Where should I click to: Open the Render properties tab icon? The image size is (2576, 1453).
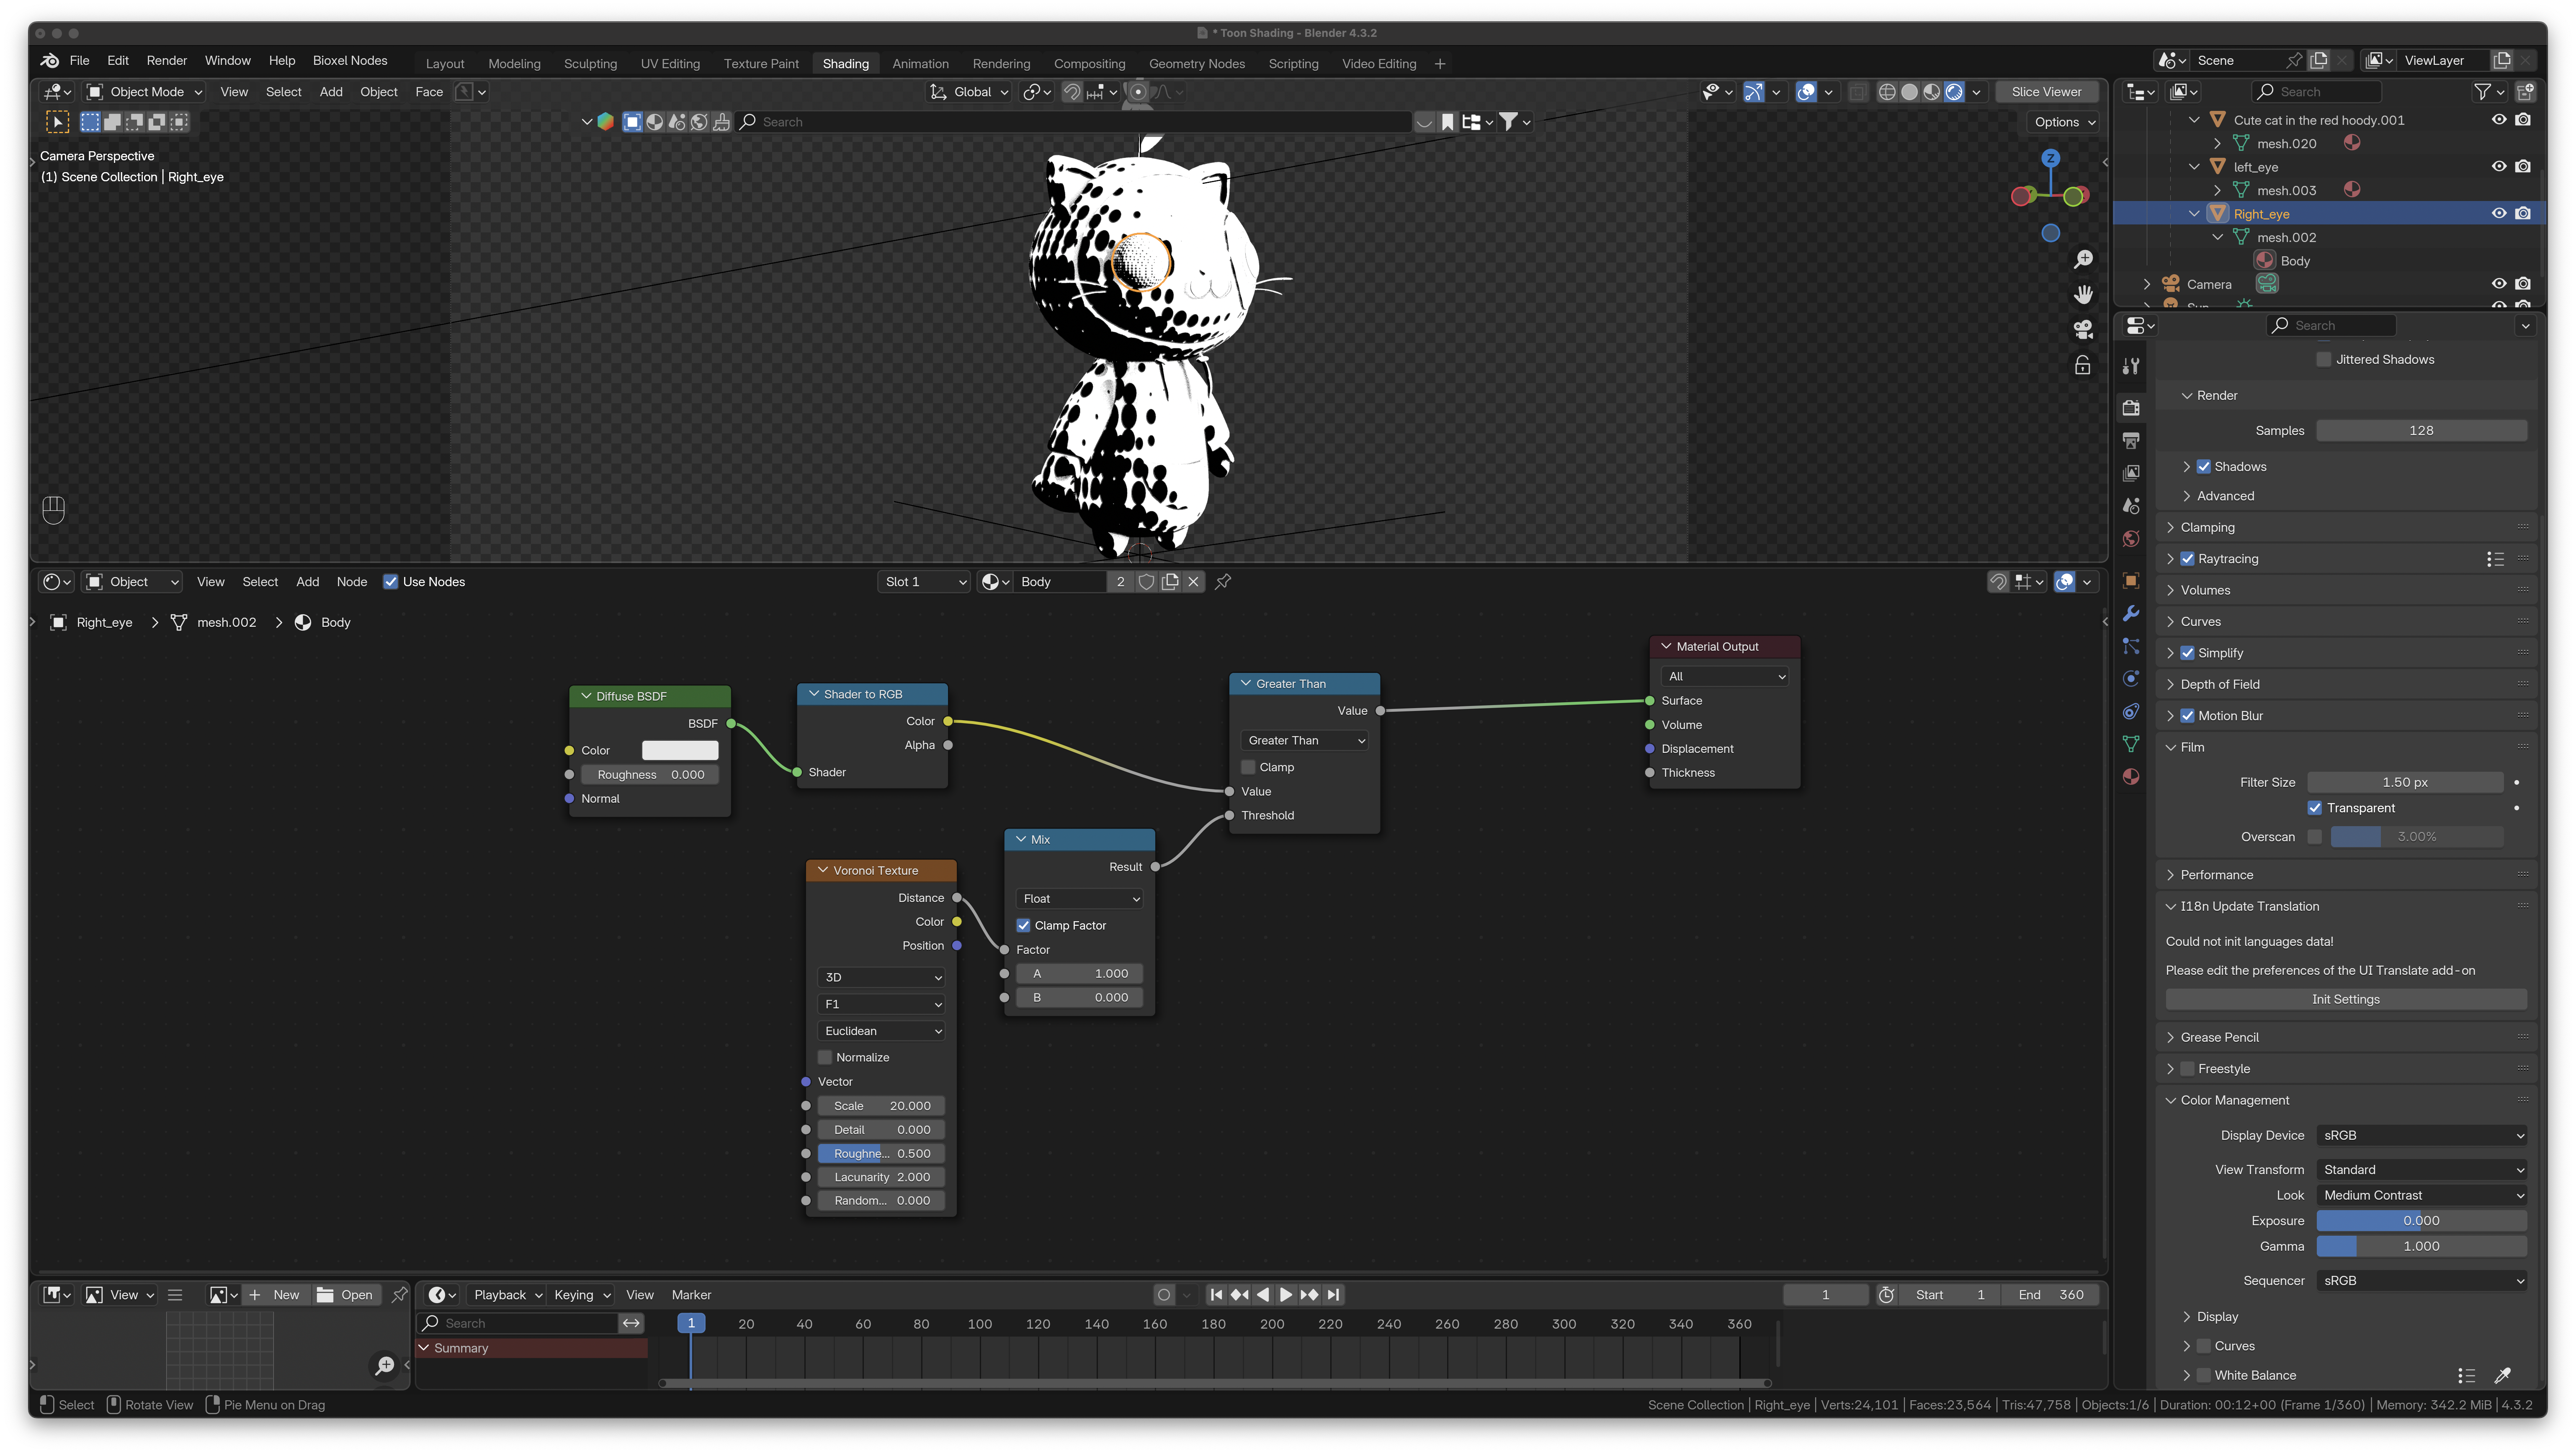pyautogui.click(x=2131, y=408)
